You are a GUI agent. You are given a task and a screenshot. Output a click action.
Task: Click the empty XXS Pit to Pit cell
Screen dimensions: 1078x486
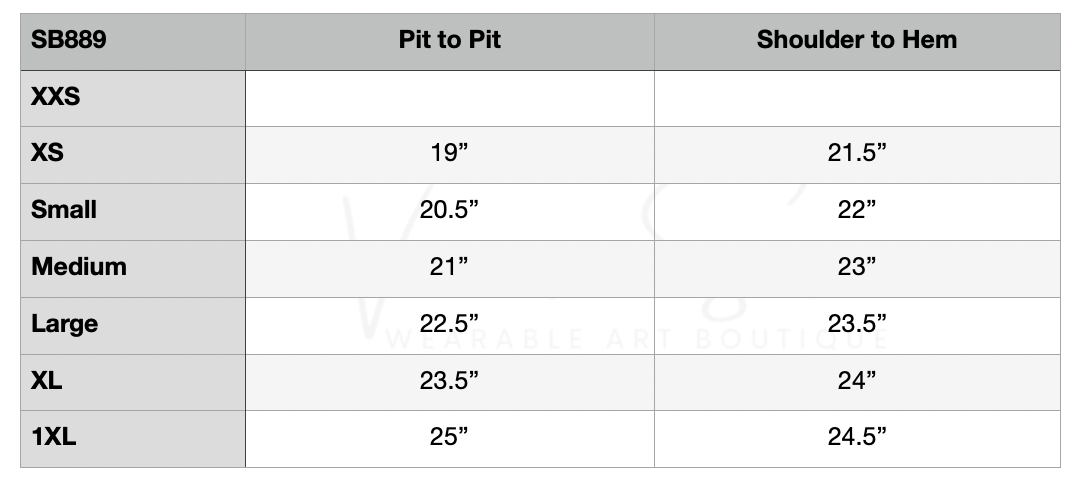coord(449,98)
